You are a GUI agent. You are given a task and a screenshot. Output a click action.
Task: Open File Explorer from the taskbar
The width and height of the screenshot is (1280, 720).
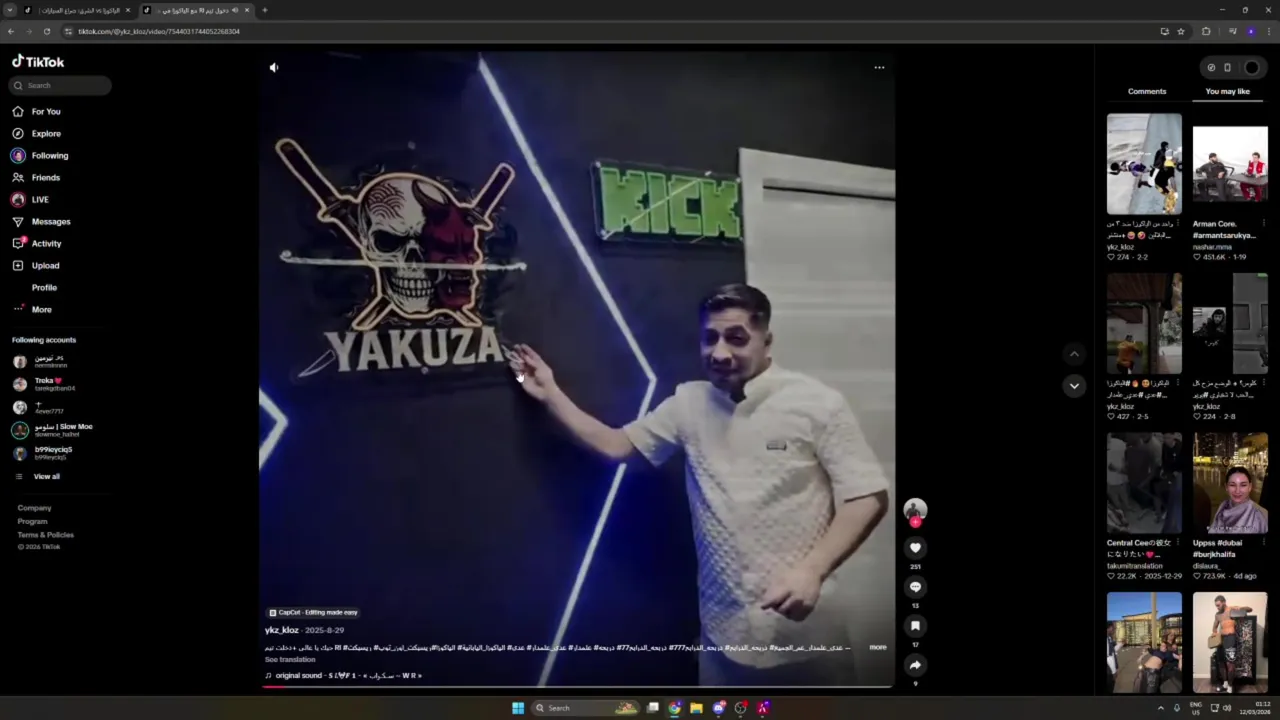696,708
